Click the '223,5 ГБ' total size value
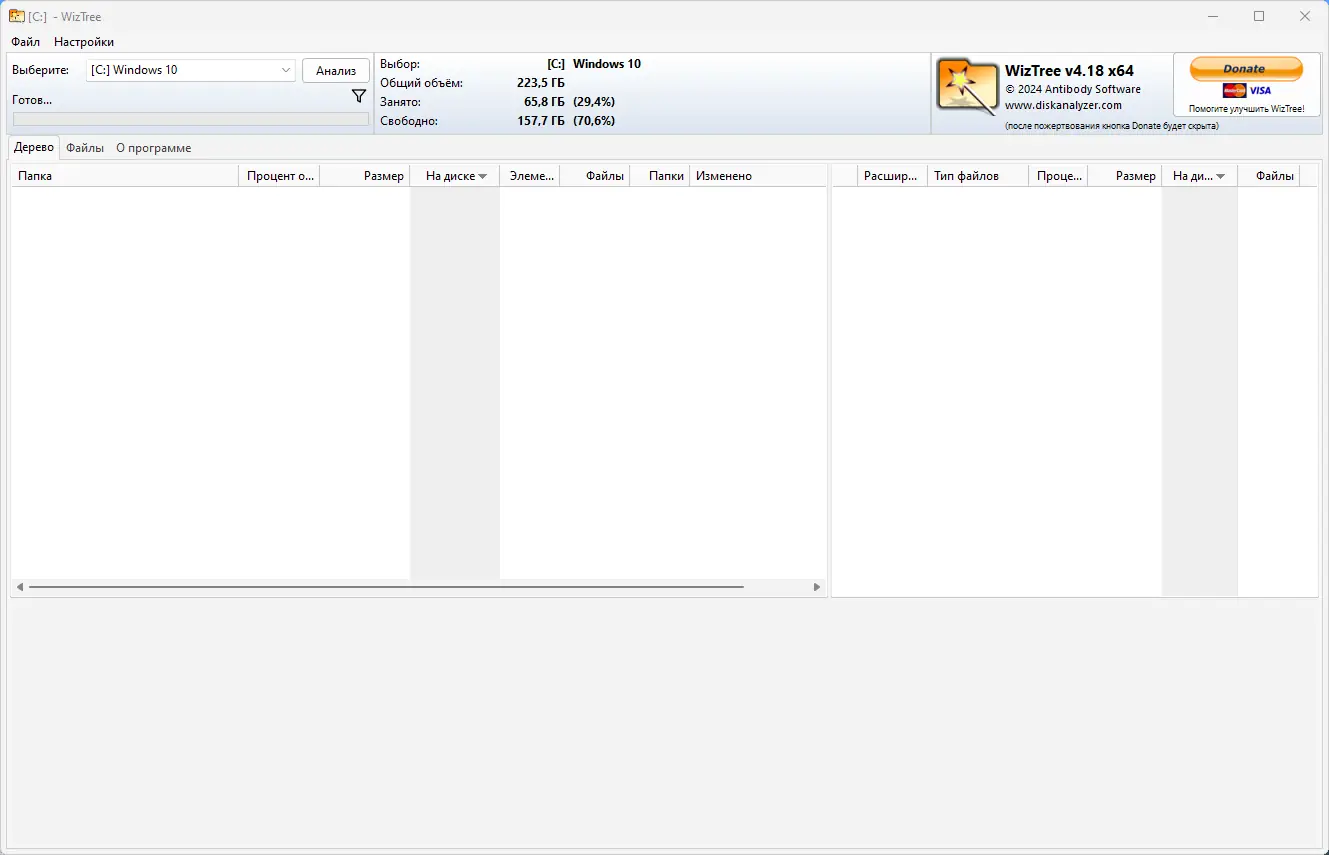The height and width of the screenshot is (855, 1329). coord(541,83)
